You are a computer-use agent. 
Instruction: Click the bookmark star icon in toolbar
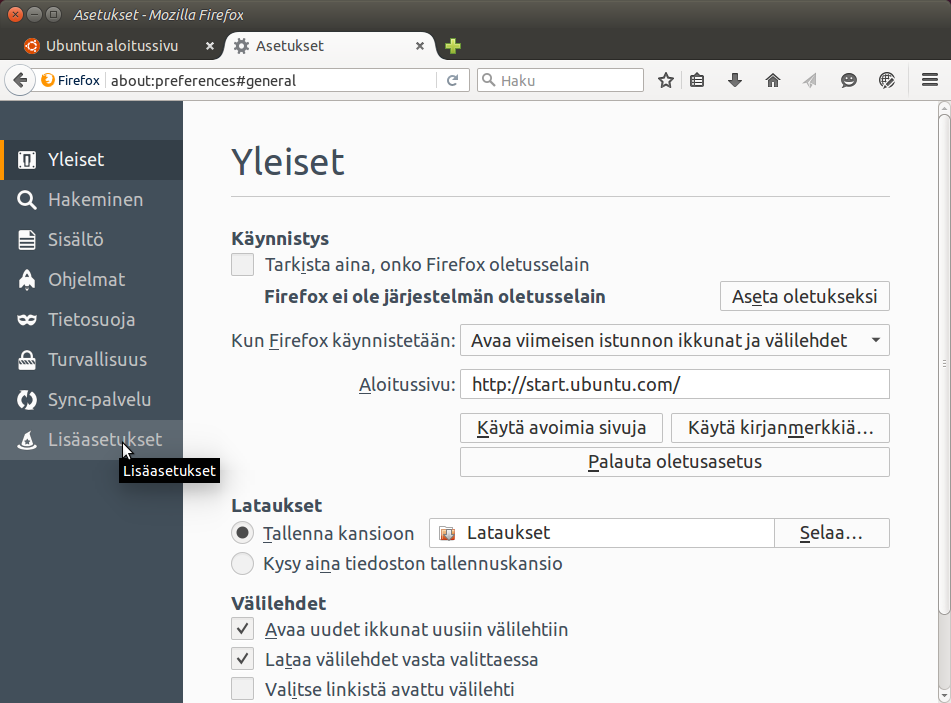click(666, 81)
